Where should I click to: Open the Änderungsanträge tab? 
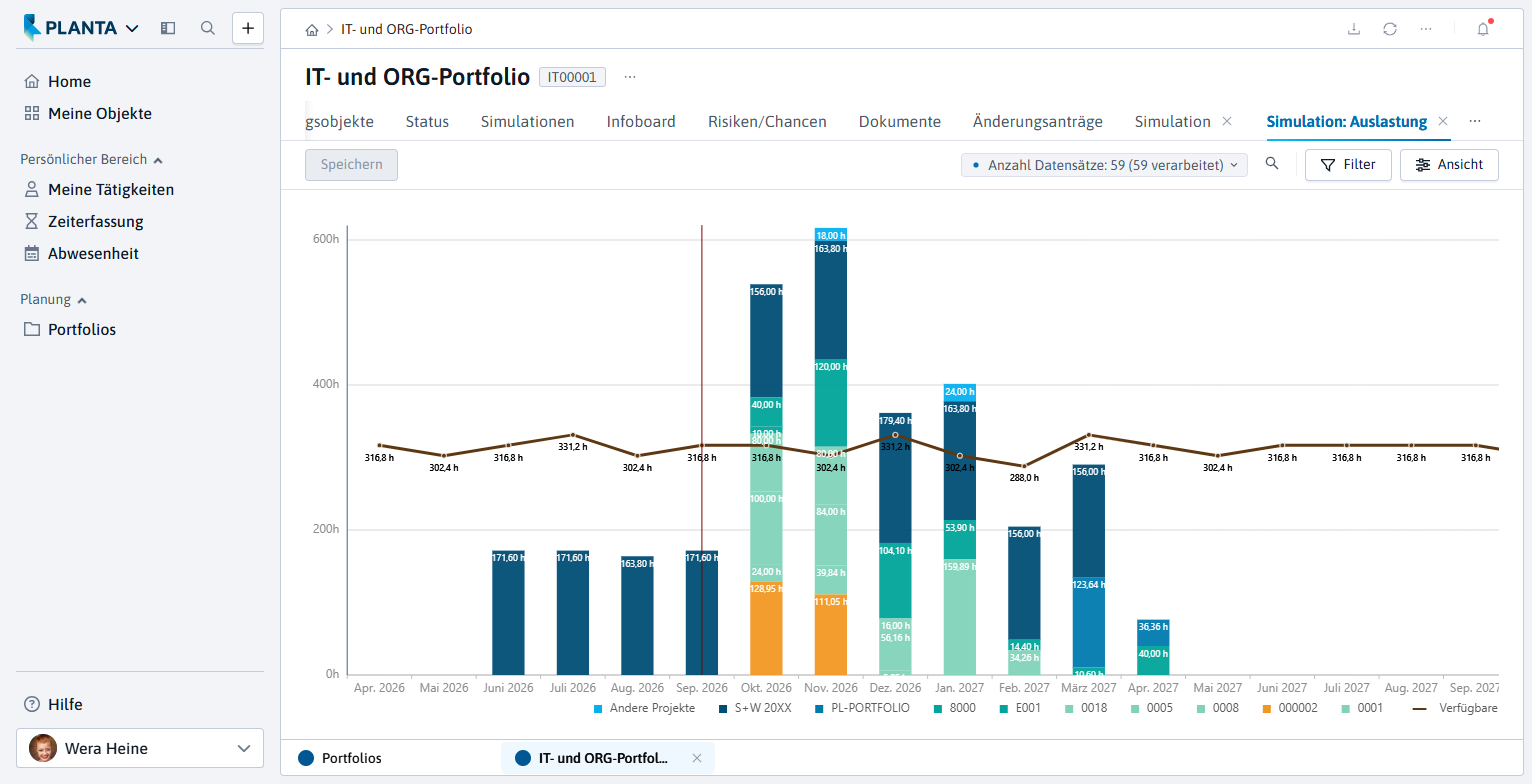pos(1038,122)
